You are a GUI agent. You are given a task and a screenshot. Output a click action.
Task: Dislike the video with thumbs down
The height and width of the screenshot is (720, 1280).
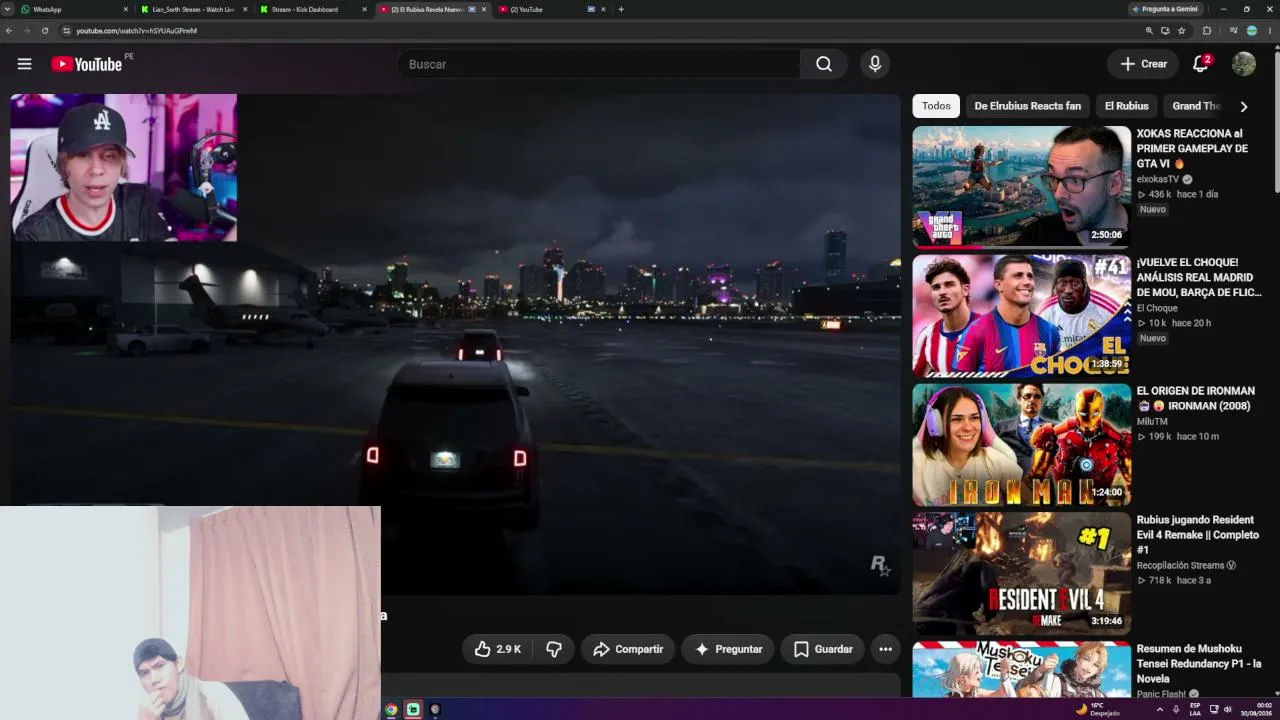click(554, 649)
